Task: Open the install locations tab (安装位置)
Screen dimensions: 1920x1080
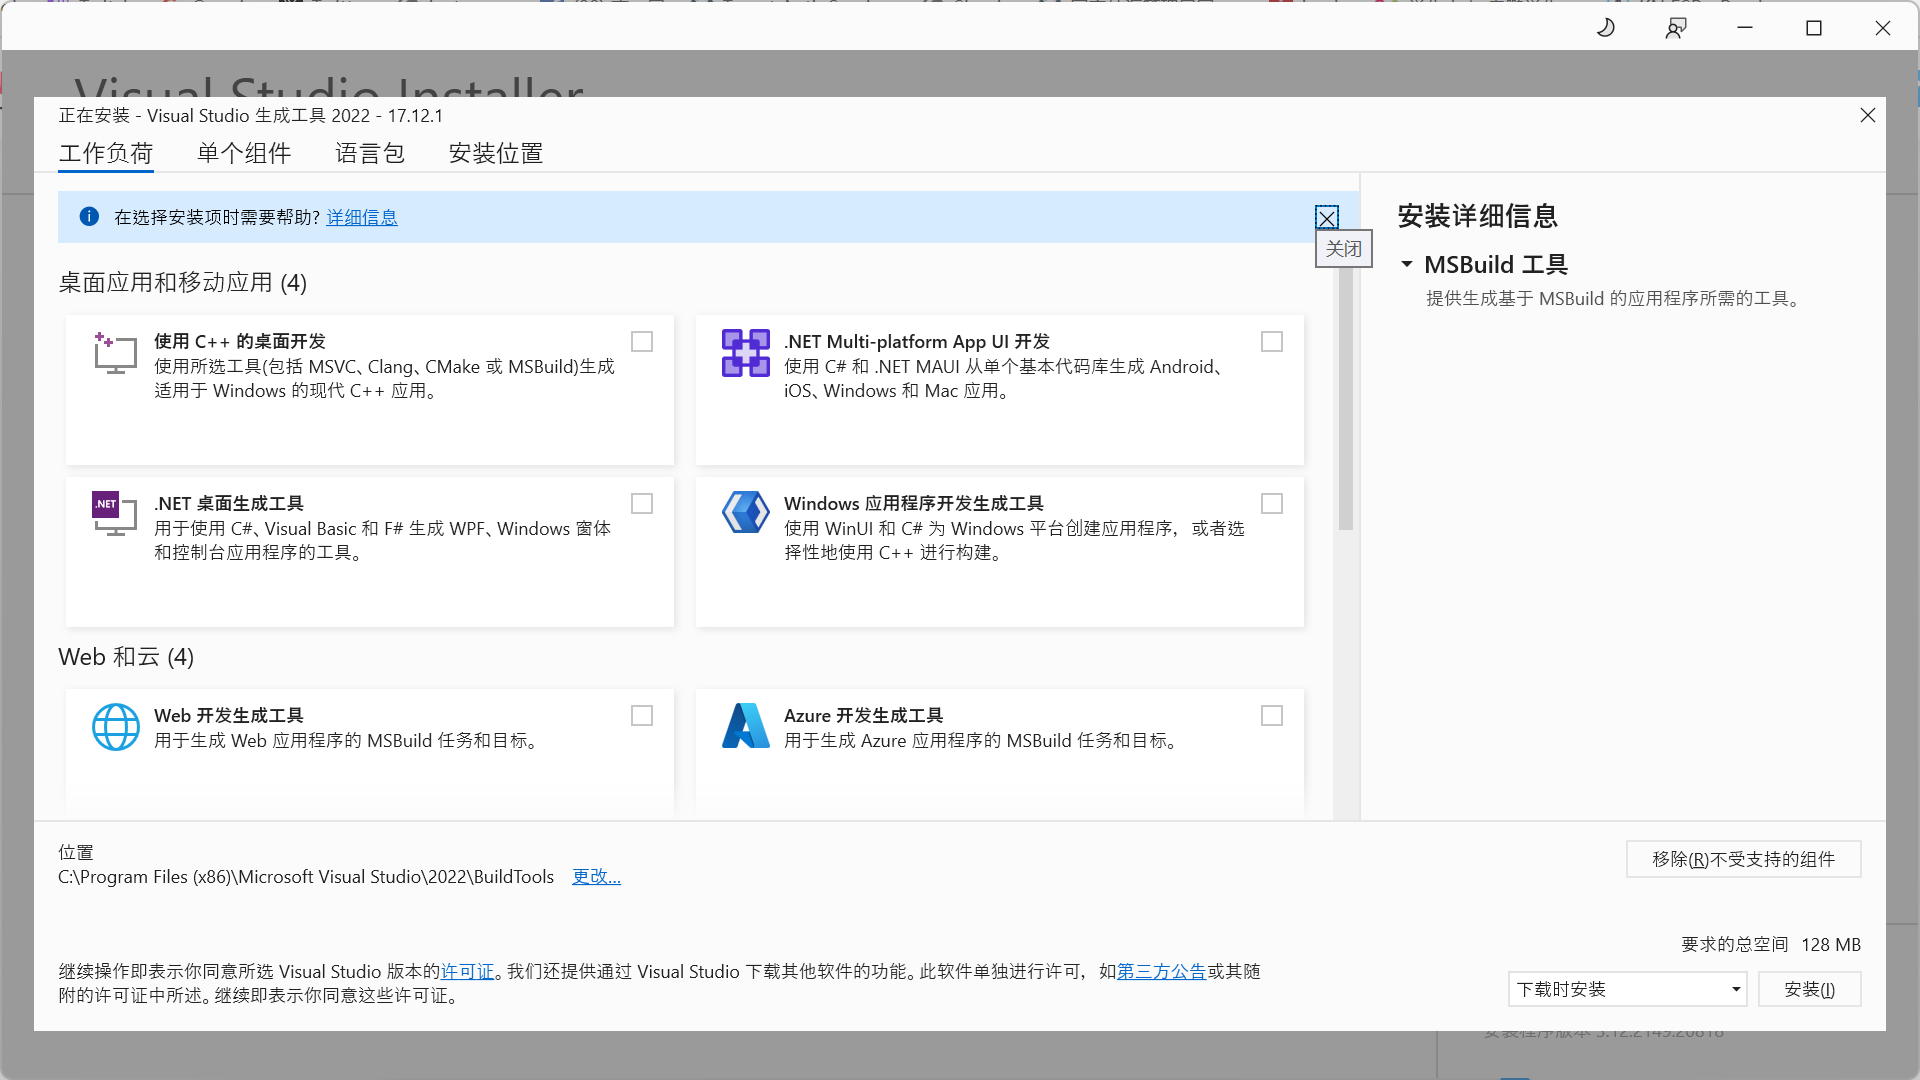Action: point(496,154)
